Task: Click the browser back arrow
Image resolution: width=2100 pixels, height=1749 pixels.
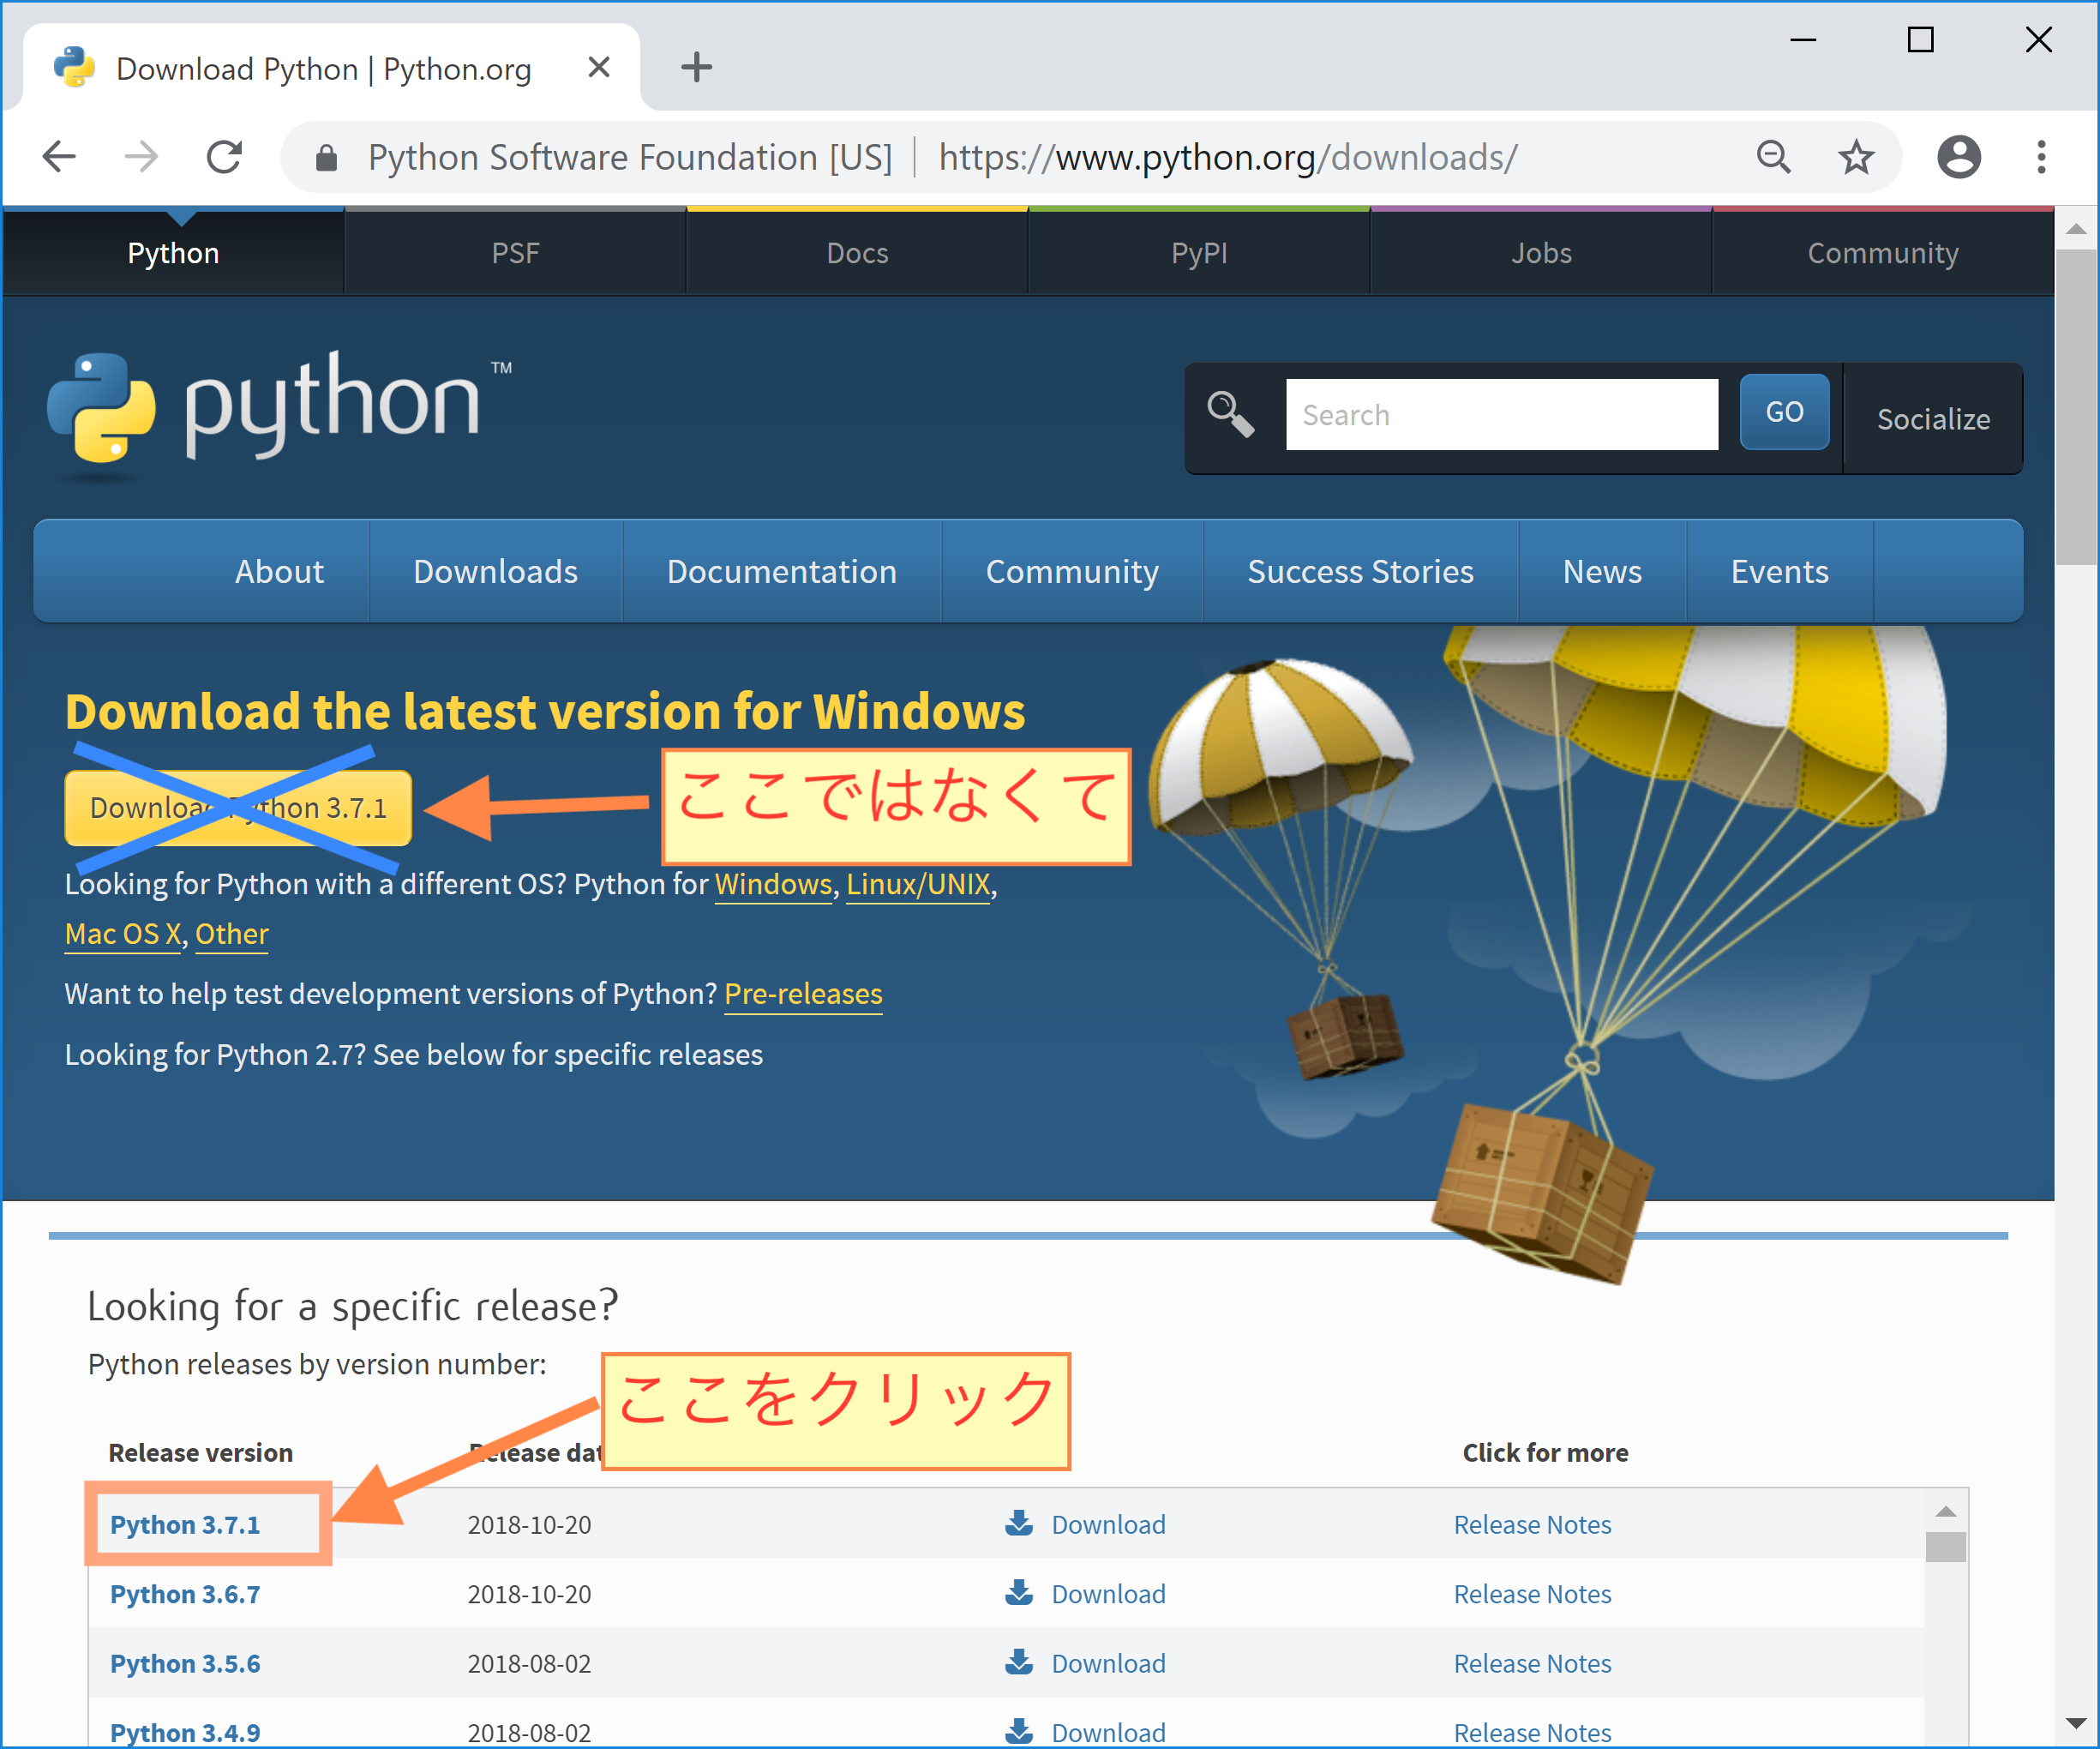Action: tap(60, 157)
